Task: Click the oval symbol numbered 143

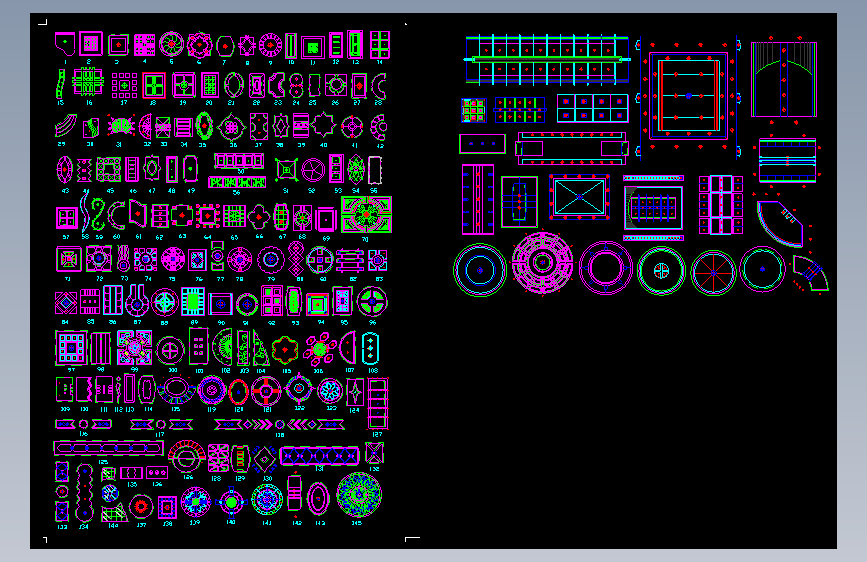Action: pyautogui.click(x=318, y=499)
